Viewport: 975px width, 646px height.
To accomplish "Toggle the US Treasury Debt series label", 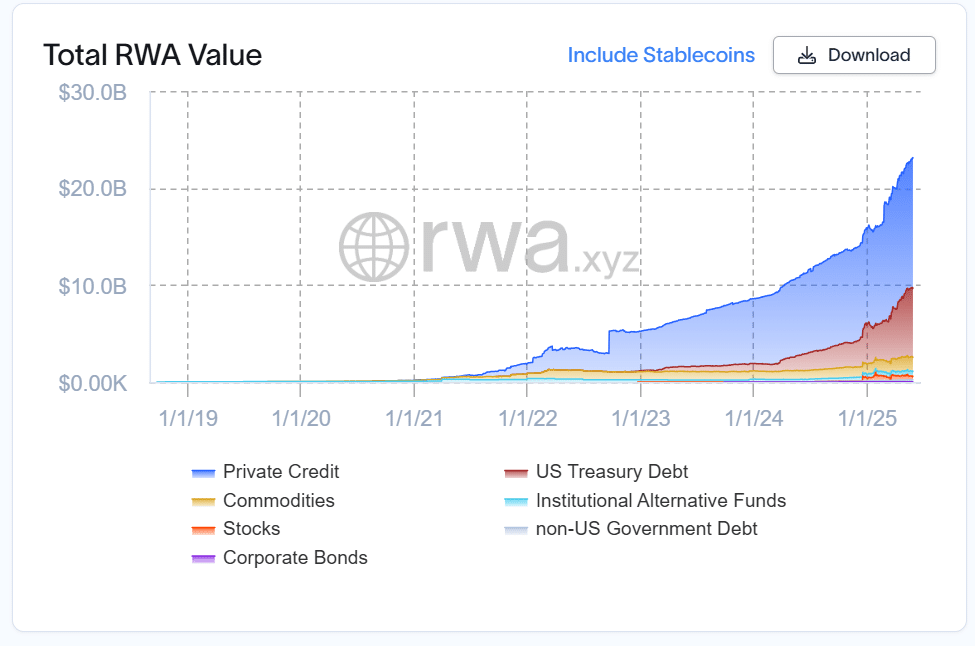I will tap(612, 472).
